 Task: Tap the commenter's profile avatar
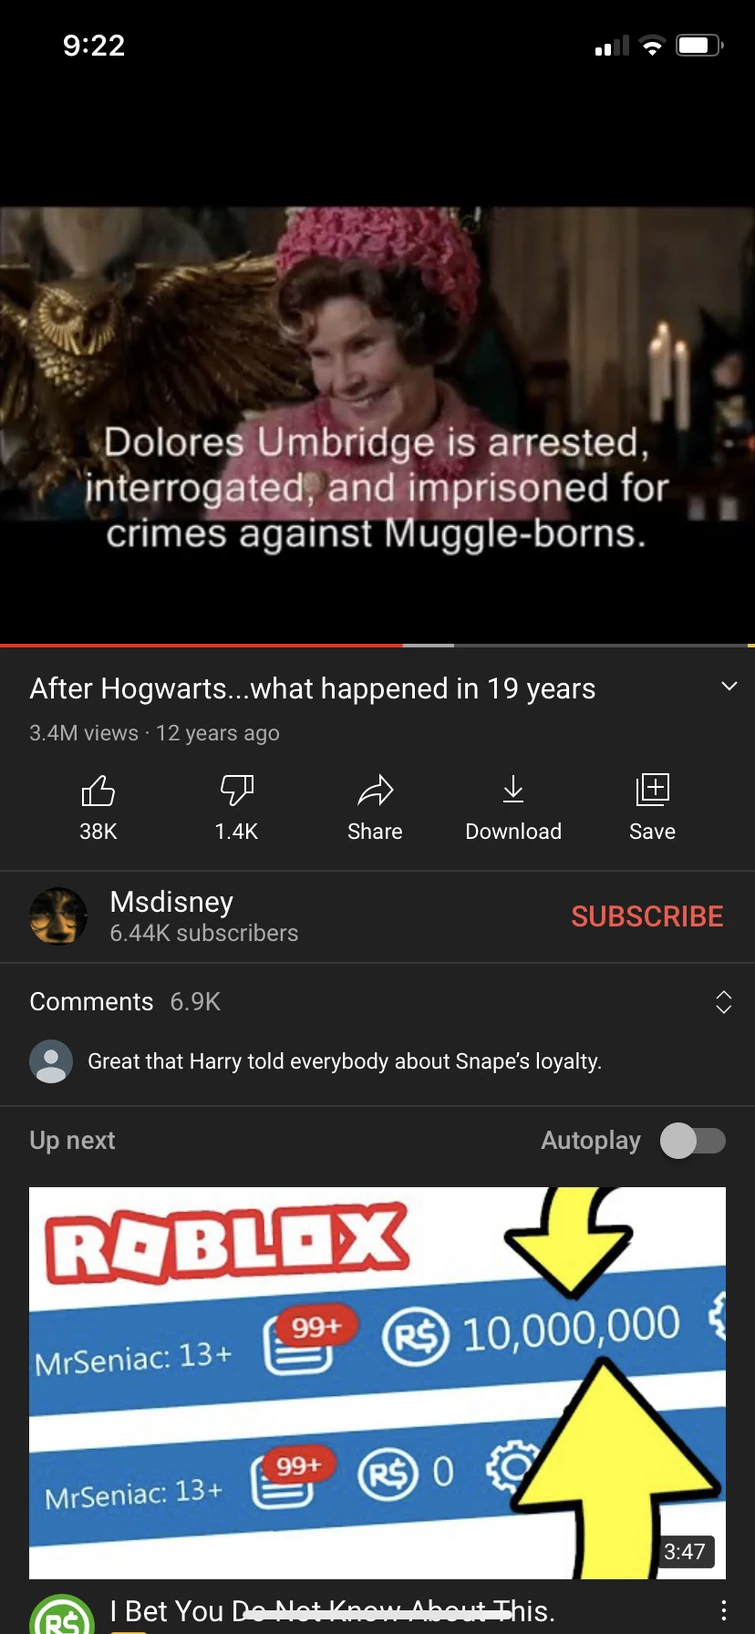(51, 1061)
